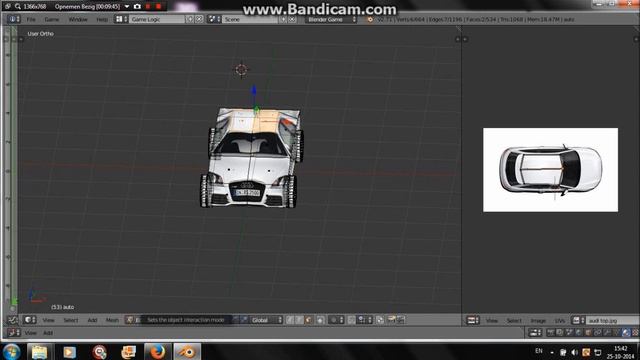
Task: Toggle snap during transform
Action: [x=351, y=320]
